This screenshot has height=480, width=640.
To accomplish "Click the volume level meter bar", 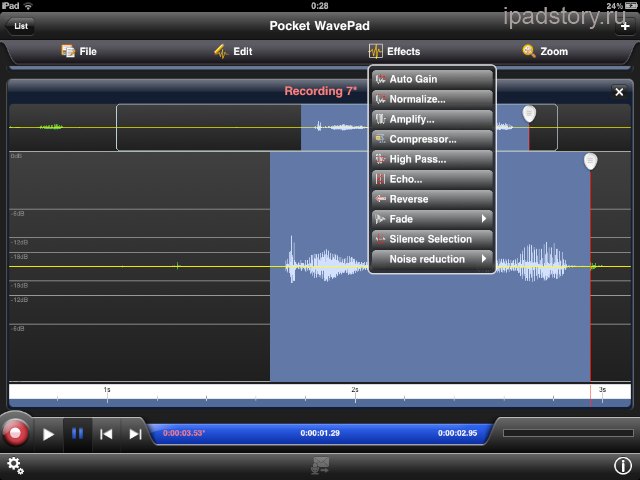I will coord(568,433).
